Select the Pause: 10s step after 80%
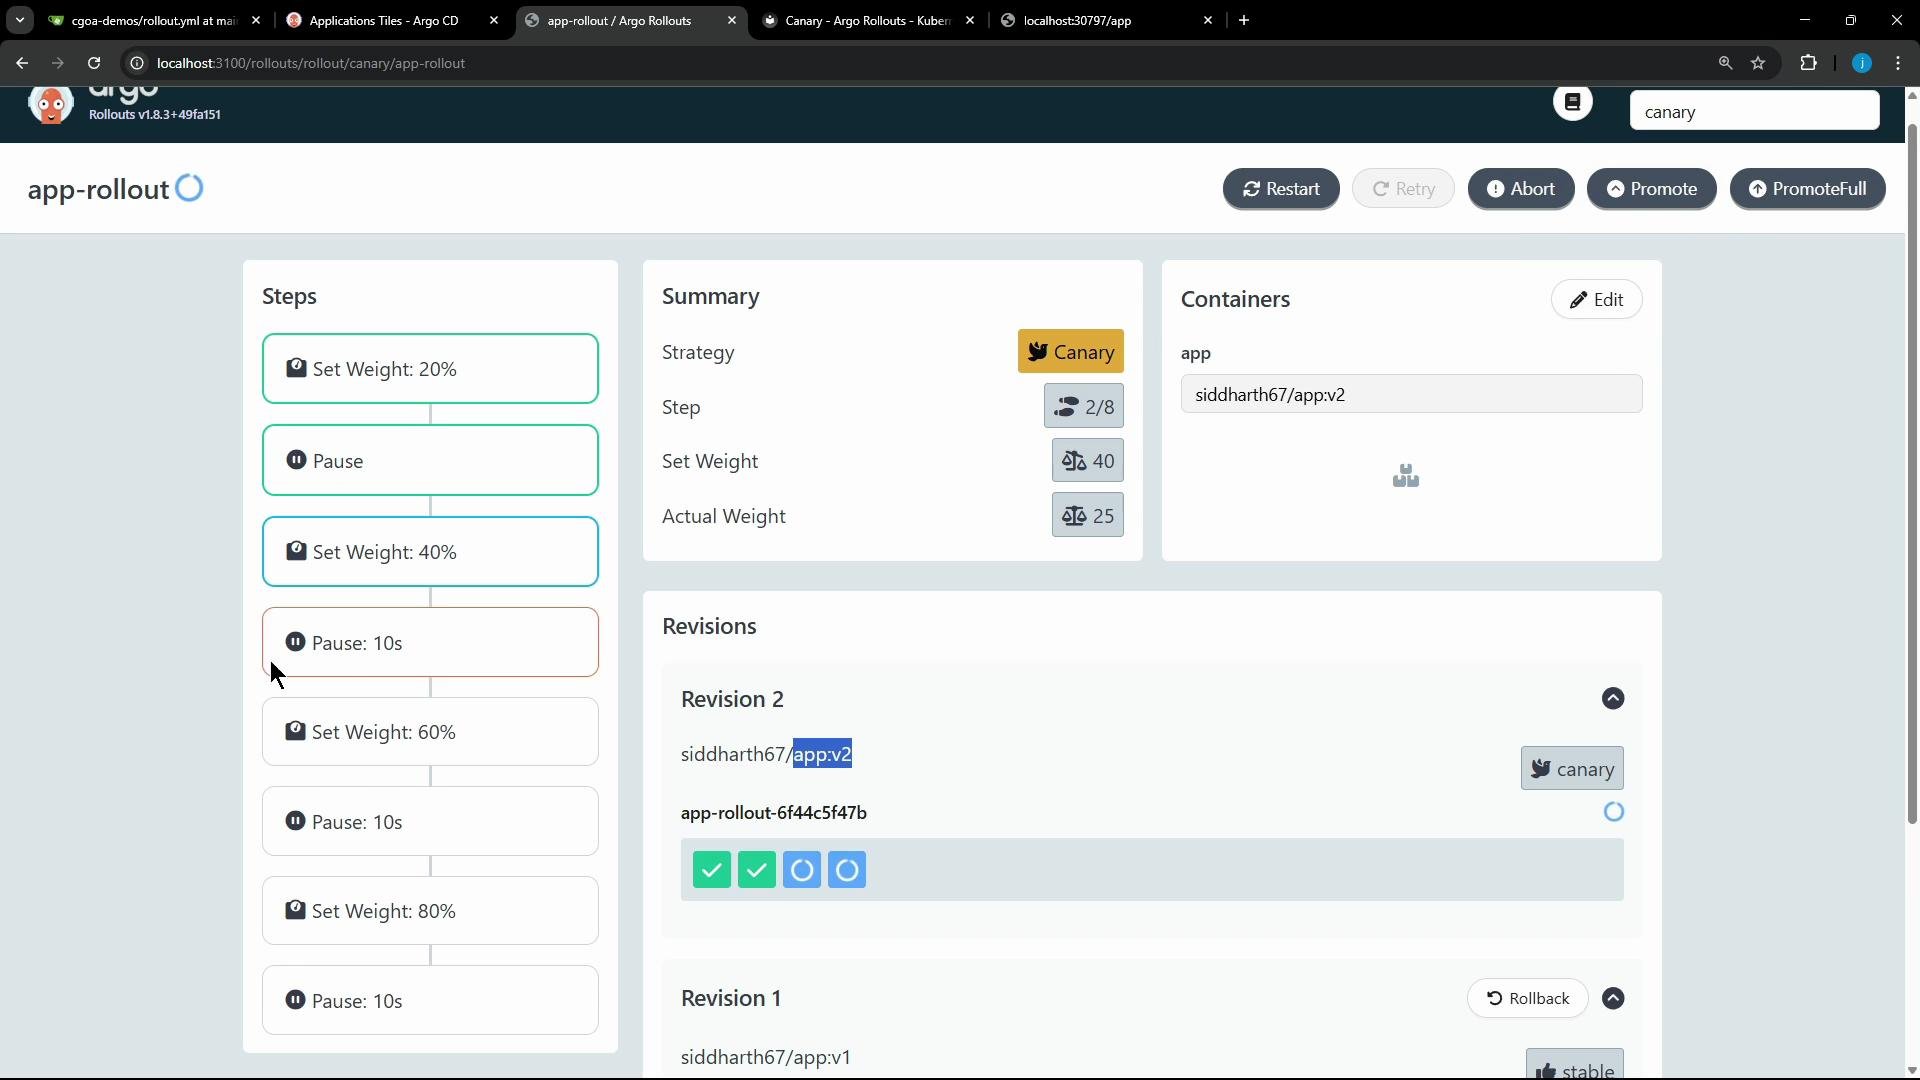1920x1080 pixels. coord(430,1000)
